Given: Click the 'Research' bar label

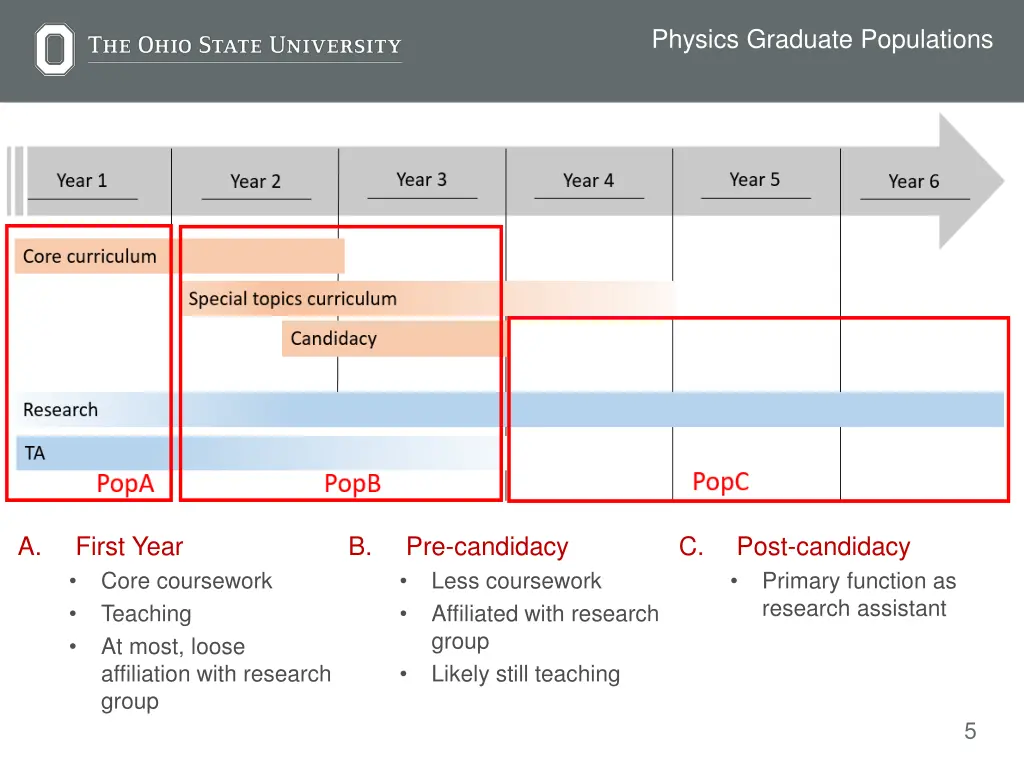Looking at the screenshot, I should click(60, 409).
